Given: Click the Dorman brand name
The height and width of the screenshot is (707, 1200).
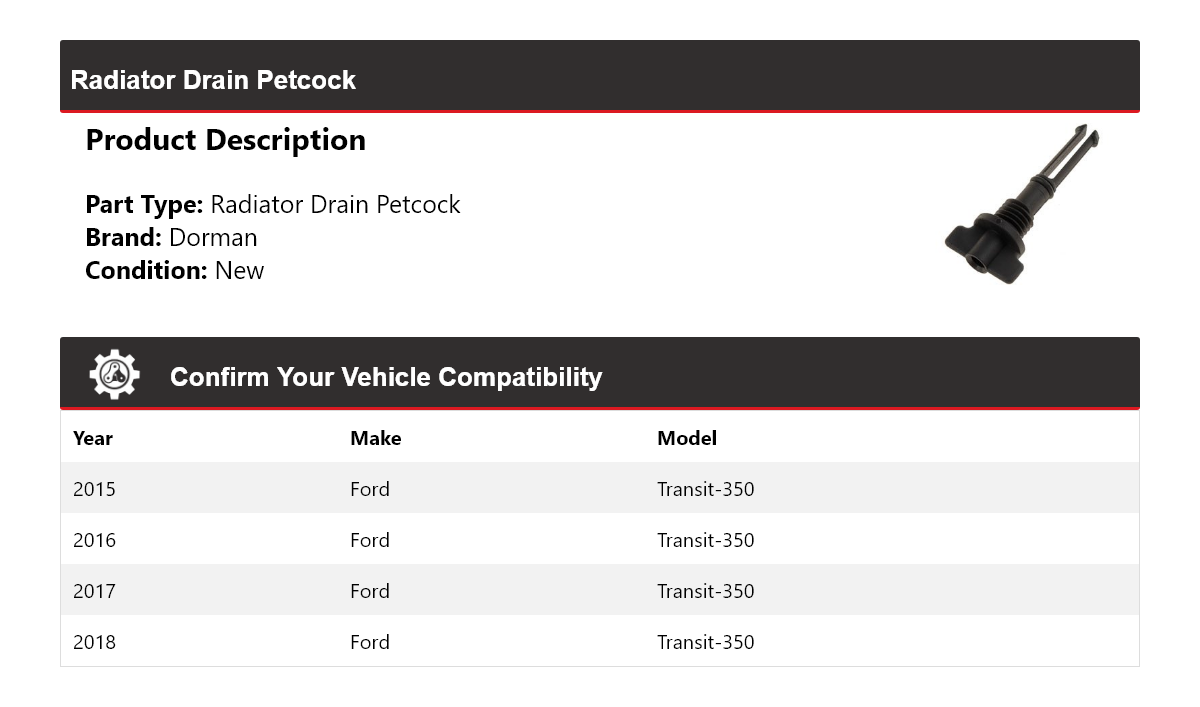Looking at the screenshot, I should (213, 238).
